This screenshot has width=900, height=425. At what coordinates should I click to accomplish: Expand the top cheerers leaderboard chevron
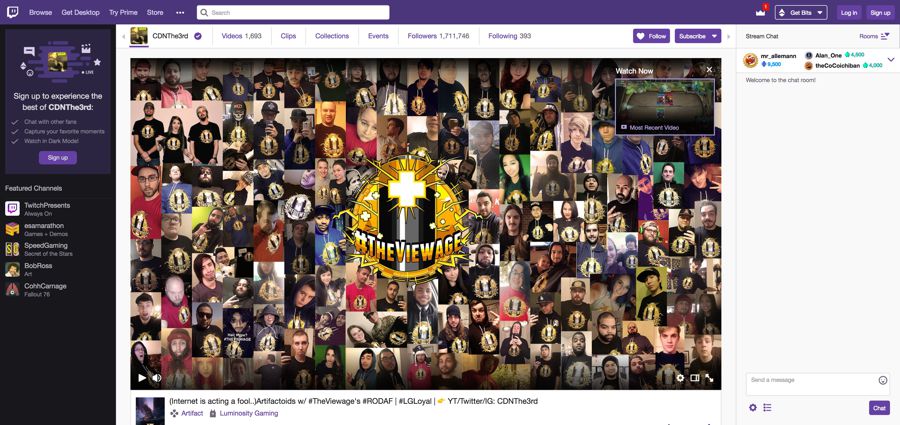pos(891,59)
